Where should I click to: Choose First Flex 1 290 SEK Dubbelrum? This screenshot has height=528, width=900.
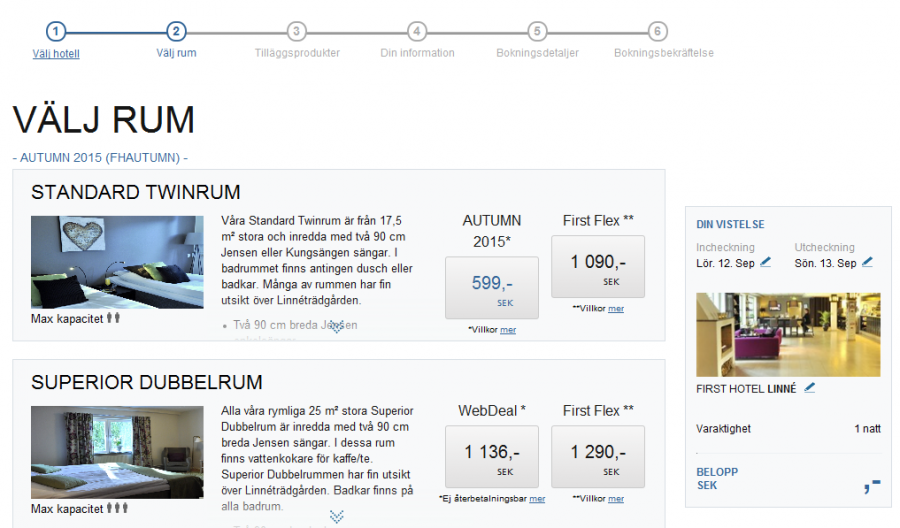(597, 456)
